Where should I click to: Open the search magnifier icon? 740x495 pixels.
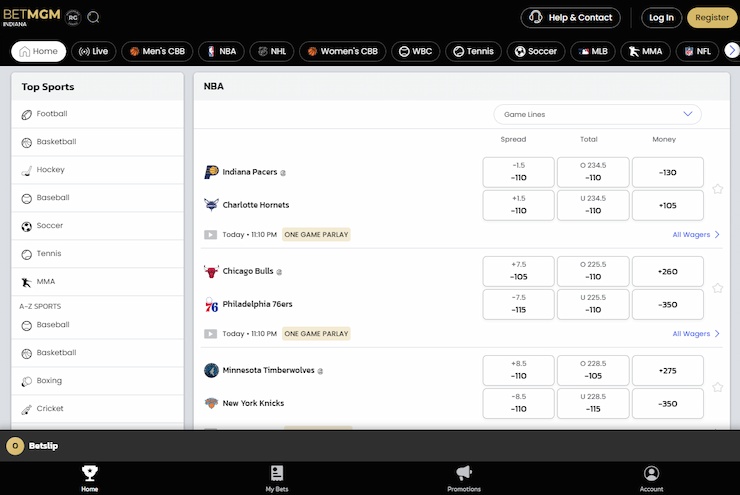click(x=93, y=17)
